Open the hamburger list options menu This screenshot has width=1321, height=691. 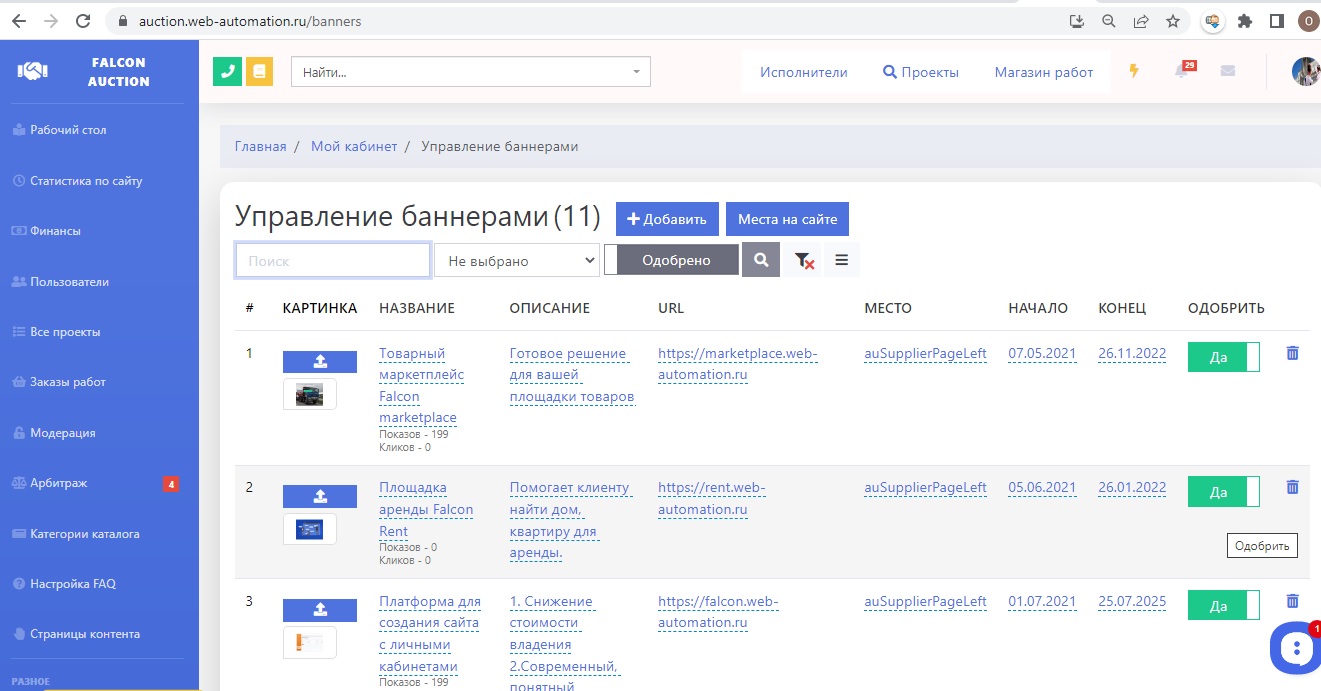841,260
